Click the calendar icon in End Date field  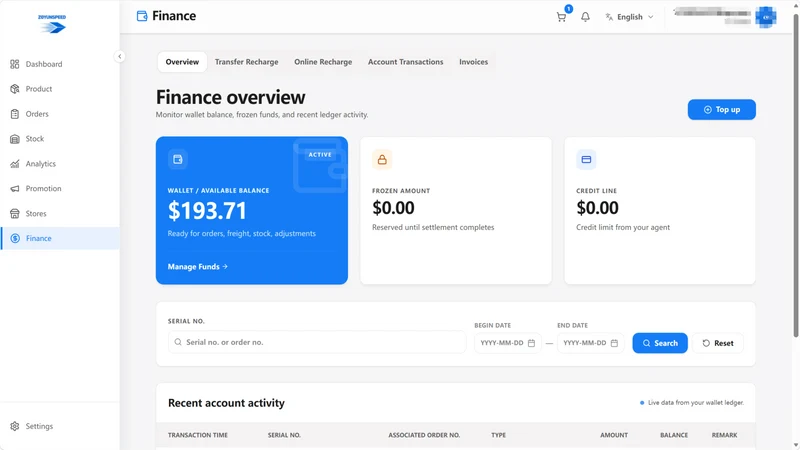coord(614,343)
